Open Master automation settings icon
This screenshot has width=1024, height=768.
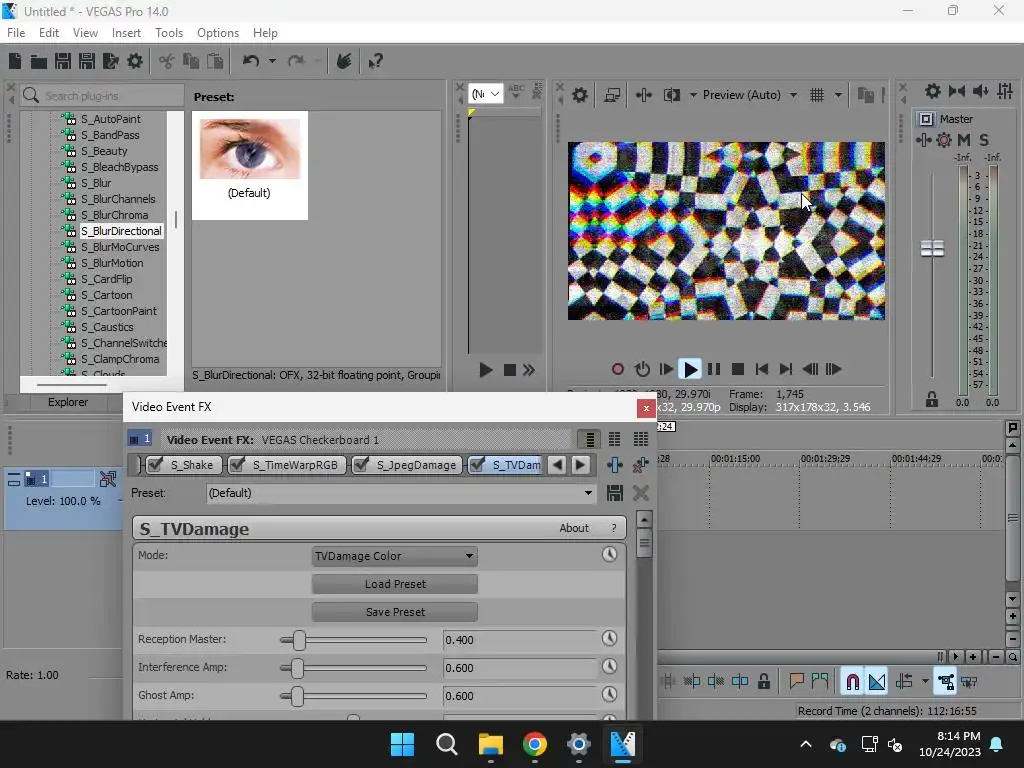click(x=944, y=140)
